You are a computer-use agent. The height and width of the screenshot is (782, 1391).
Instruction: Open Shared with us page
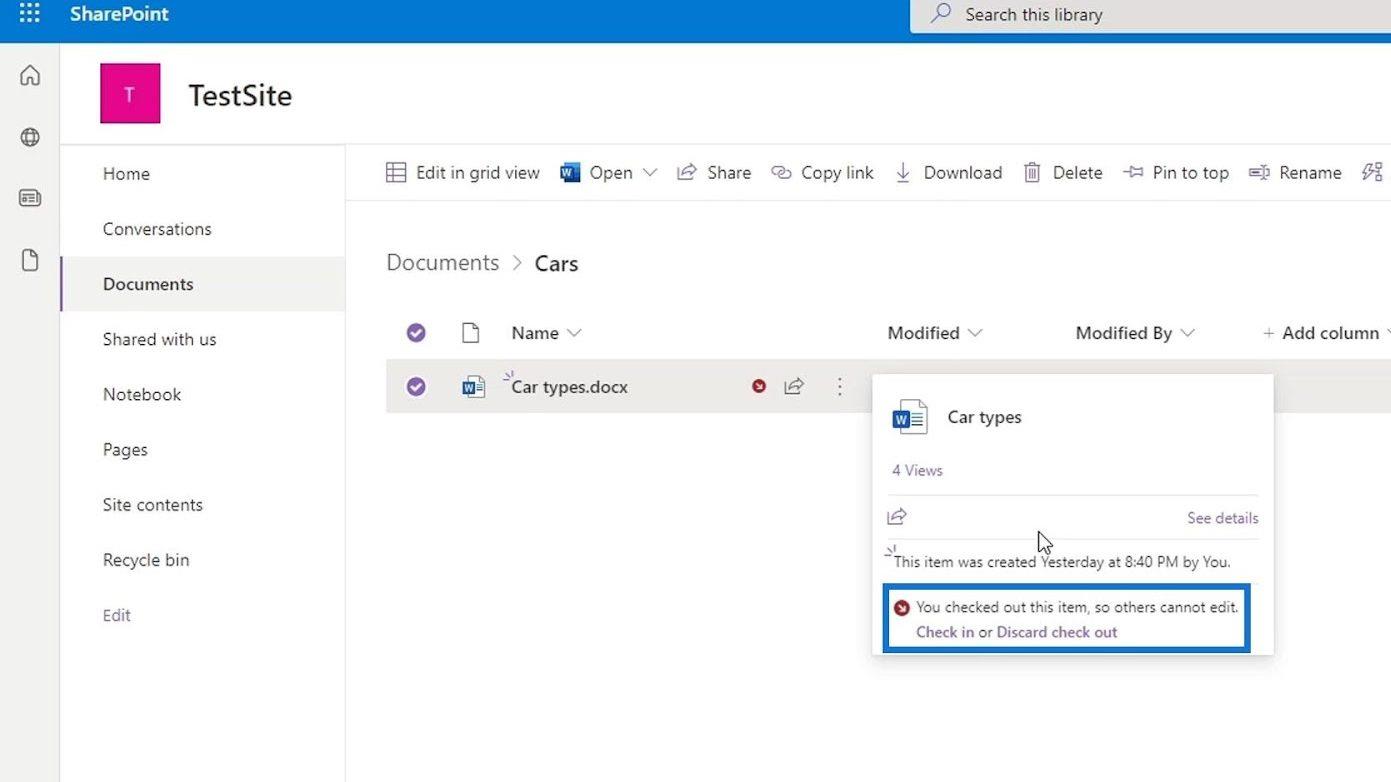[159, 339]
